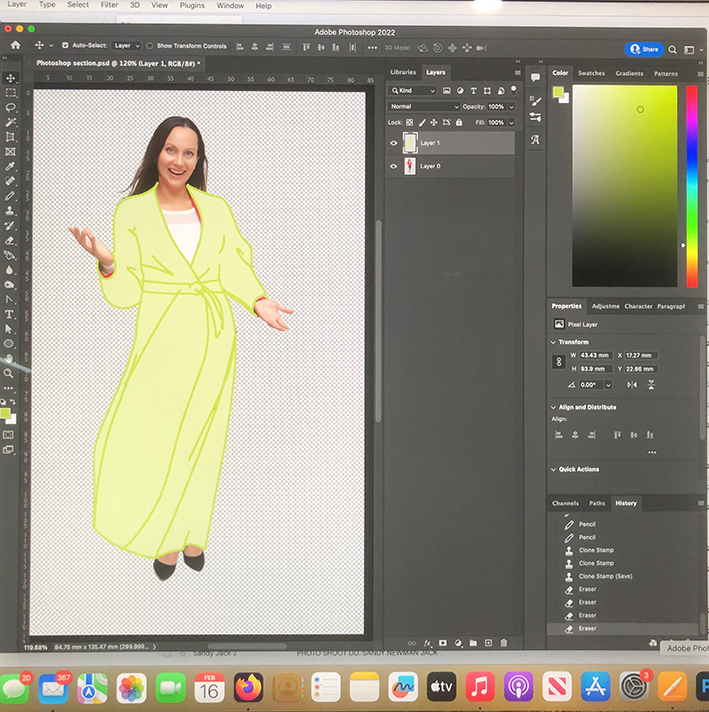Add layer style with fx icon
The image size is (709, 712).
(427, 643)
